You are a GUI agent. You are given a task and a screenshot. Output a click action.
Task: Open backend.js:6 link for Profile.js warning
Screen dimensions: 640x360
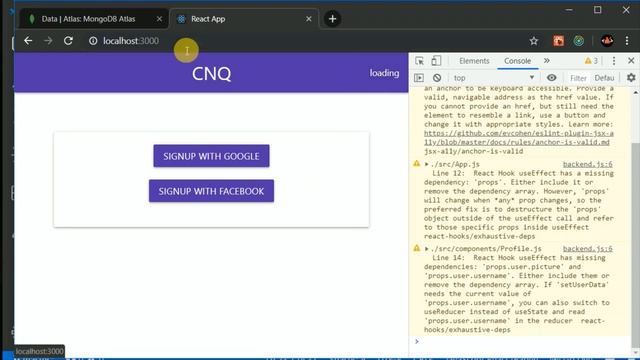pos(588,249)
